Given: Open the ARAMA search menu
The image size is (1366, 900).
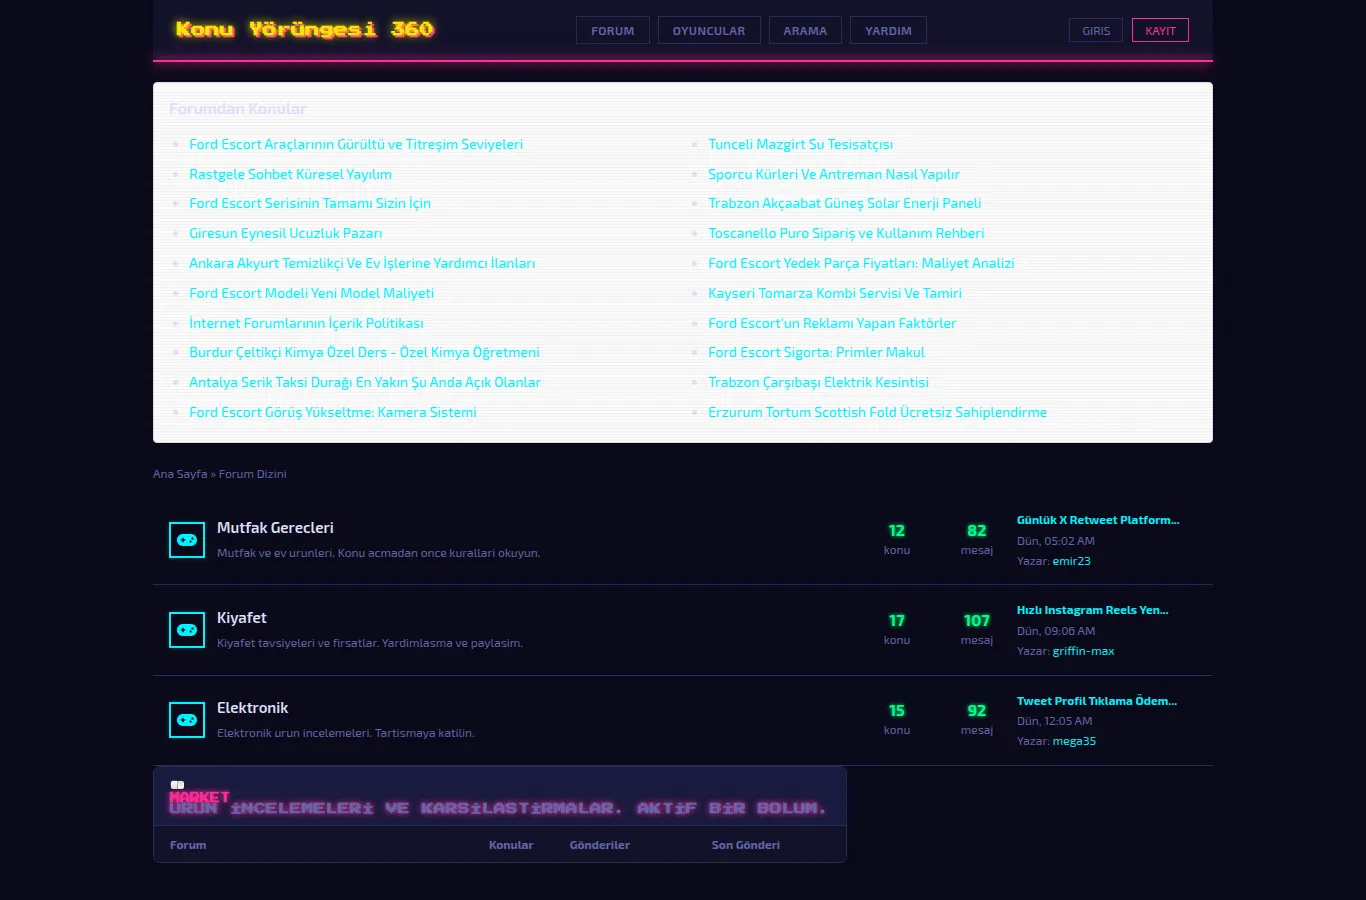Looking at the screenshot, I should (x=805, y=31).
